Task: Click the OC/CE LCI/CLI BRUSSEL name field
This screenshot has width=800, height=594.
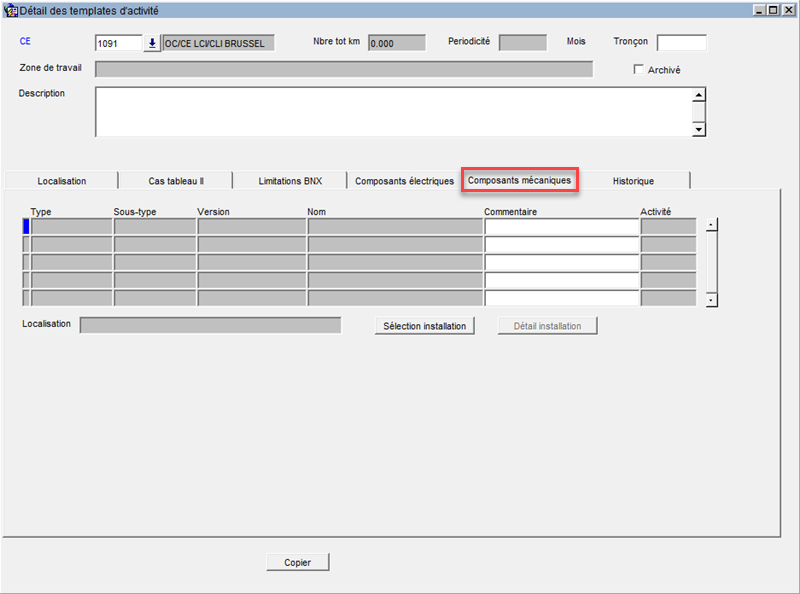Action: [218, 43]
